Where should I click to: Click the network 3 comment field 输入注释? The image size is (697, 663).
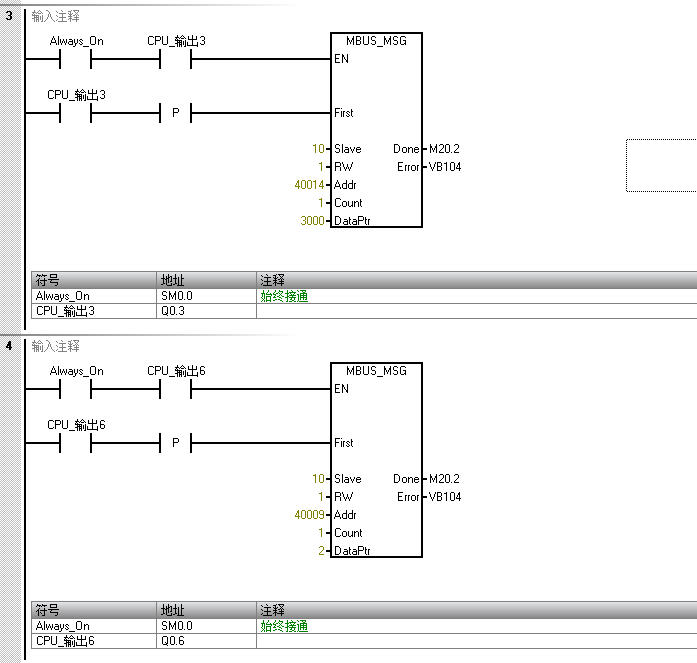56,17
